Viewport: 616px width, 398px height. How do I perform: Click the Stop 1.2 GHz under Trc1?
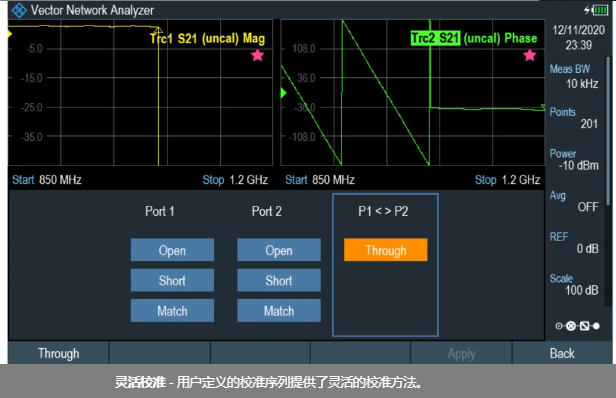[x=235, y=180]
